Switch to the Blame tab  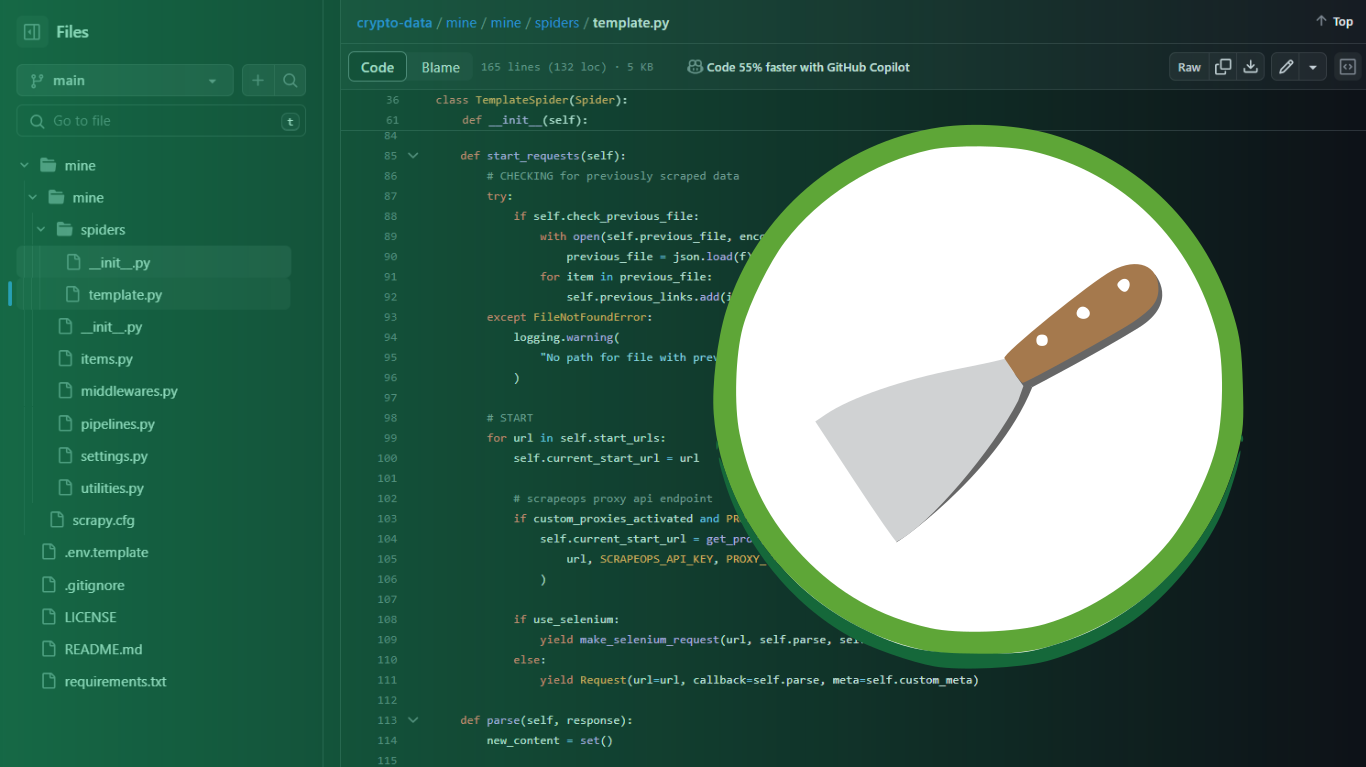click(441, 67)
